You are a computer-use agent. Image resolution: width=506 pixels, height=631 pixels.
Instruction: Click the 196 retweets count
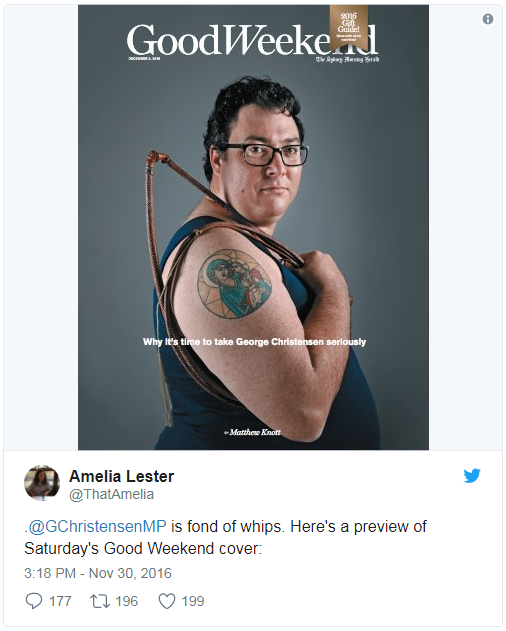tap(126, 601)
